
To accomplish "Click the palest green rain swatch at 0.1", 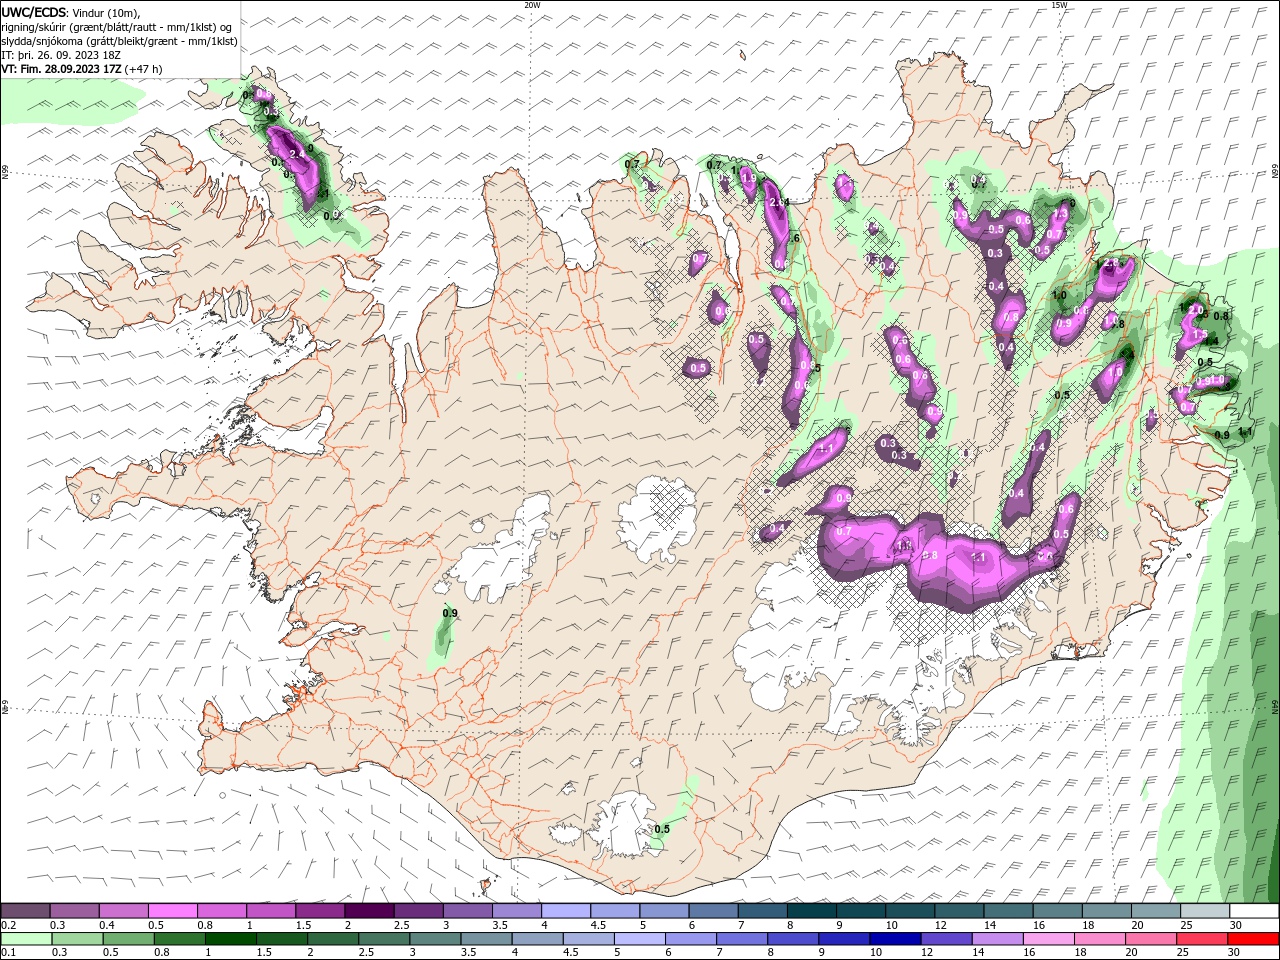I will click(x=26, y=940).
